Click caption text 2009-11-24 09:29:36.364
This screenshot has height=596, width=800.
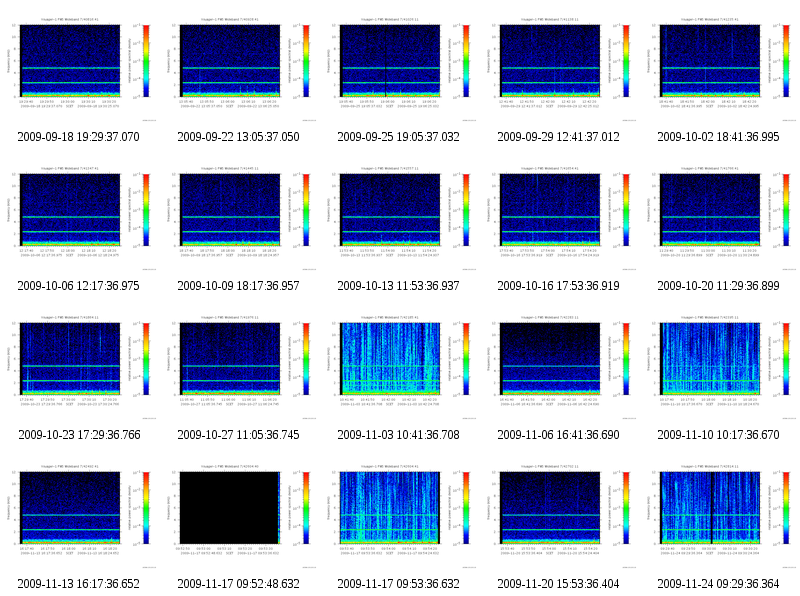[x=718, y=584]
